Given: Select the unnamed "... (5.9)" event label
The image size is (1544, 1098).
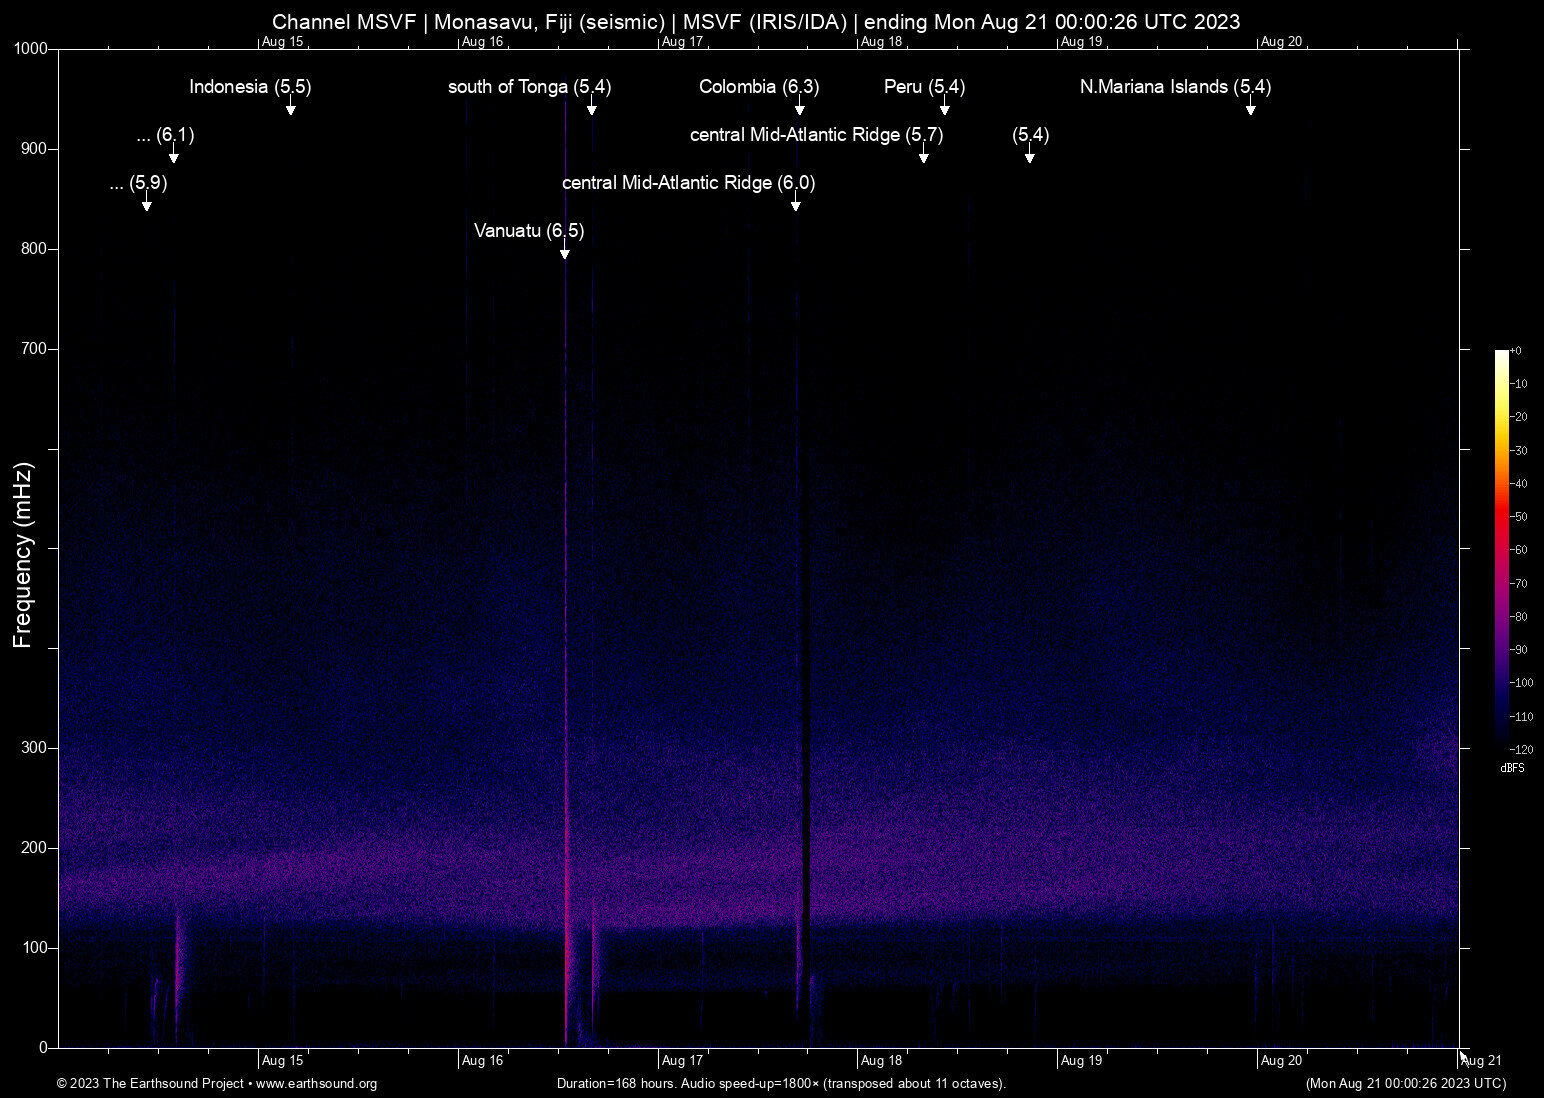Looking at the screenshot, I should pos(139,183).
